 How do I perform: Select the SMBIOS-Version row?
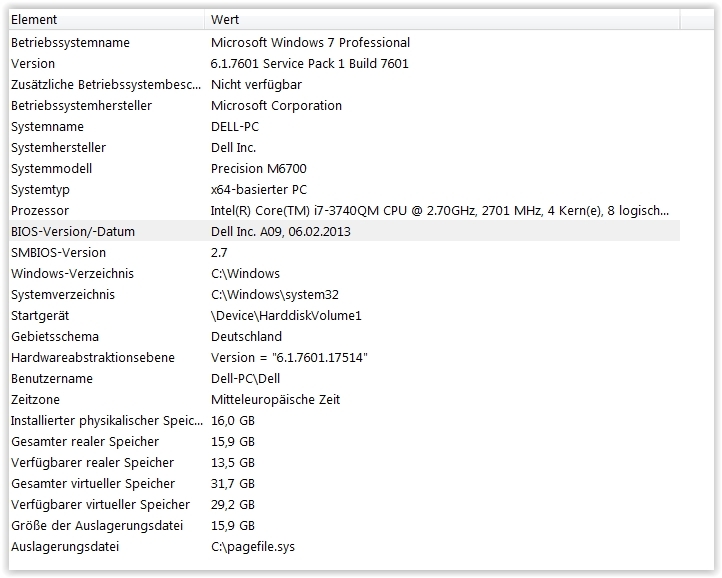point(344,253)
